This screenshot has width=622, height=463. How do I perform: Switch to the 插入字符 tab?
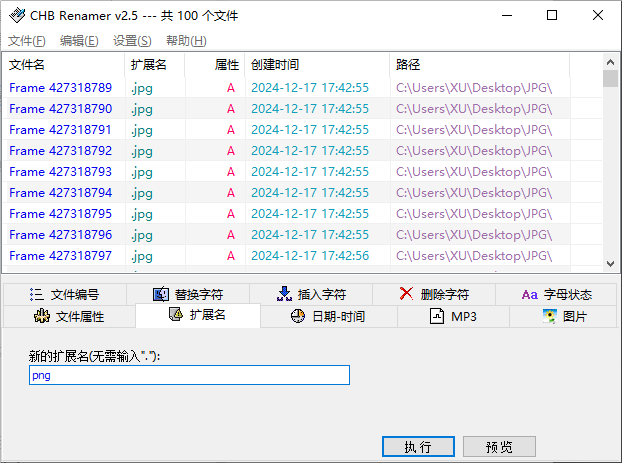[311, 294]
